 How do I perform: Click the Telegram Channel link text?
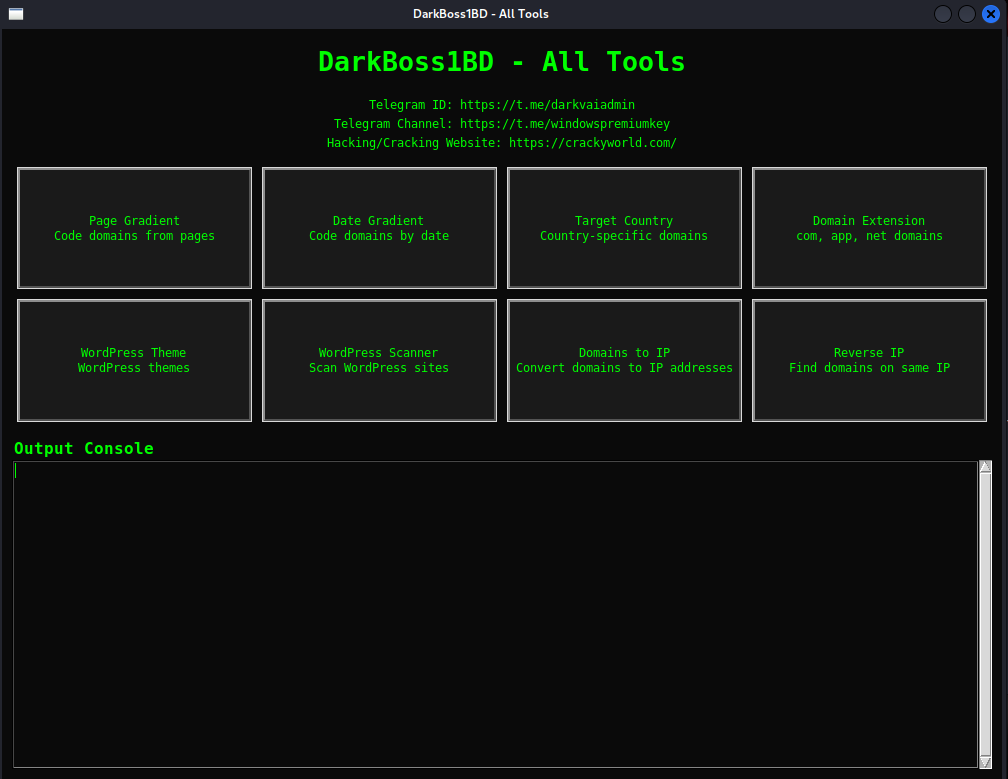point(501,124)
